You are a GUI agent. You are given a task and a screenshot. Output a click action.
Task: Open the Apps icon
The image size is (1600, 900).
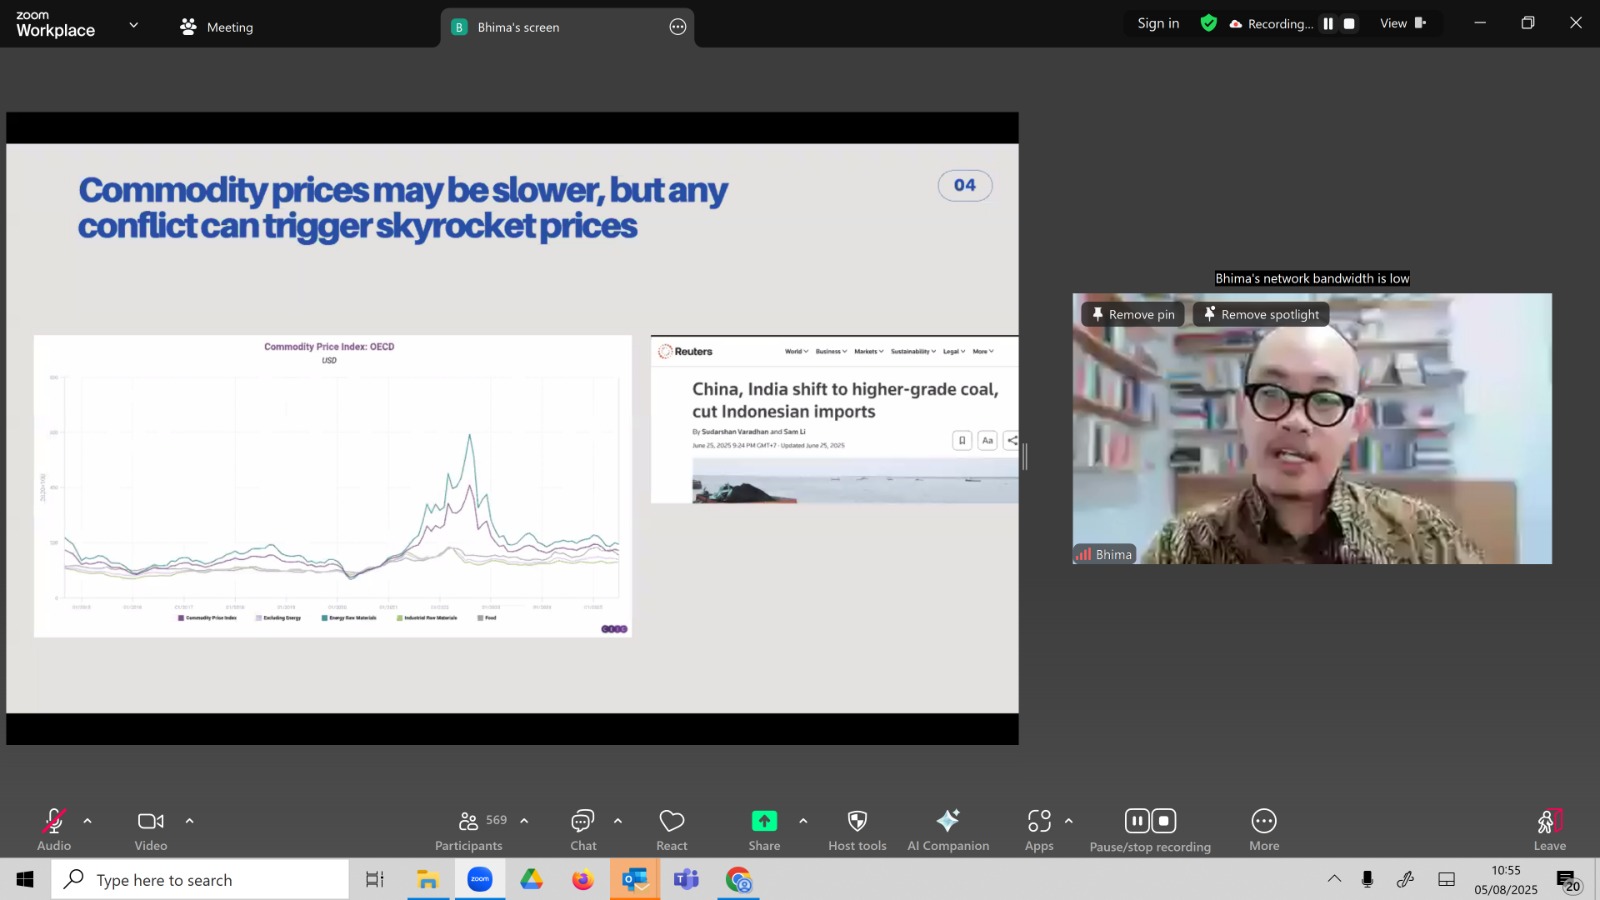click(1039, 821)
